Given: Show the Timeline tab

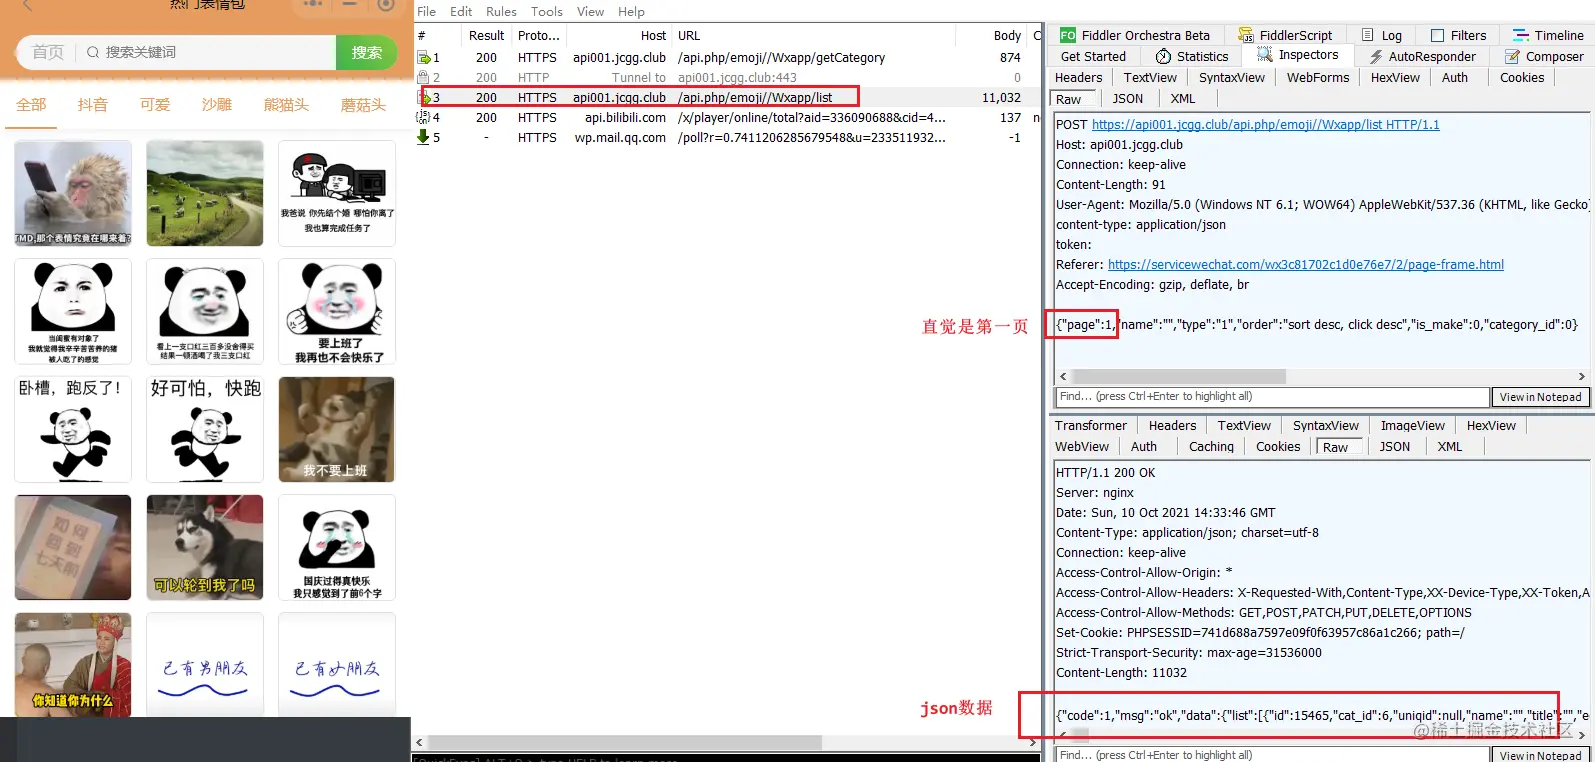Looking at the screenshot, I should [x=1548, y=35].
